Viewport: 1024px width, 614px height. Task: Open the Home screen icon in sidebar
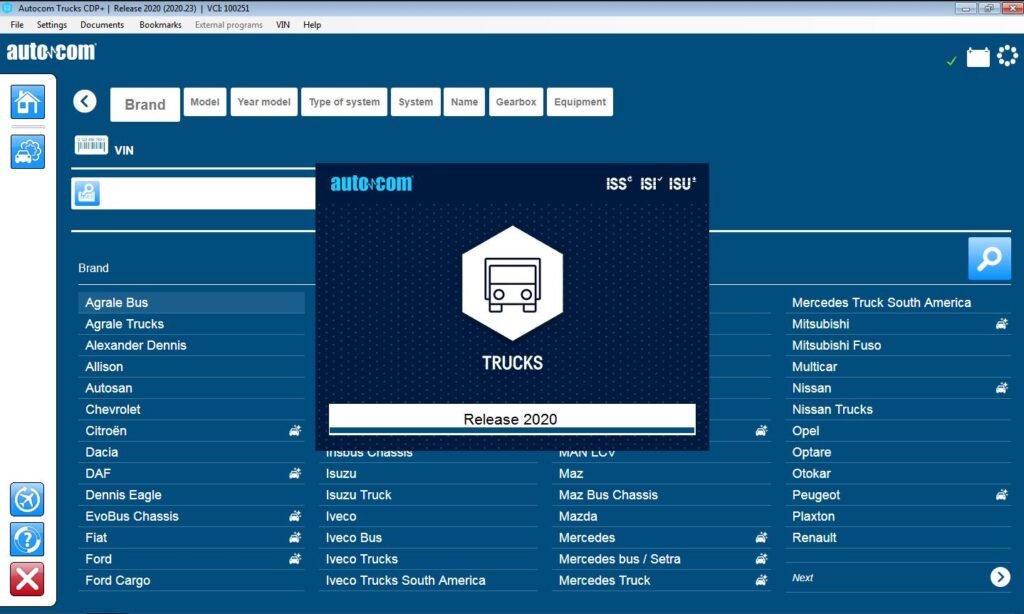pyautogui.click(x=27, y=102)
